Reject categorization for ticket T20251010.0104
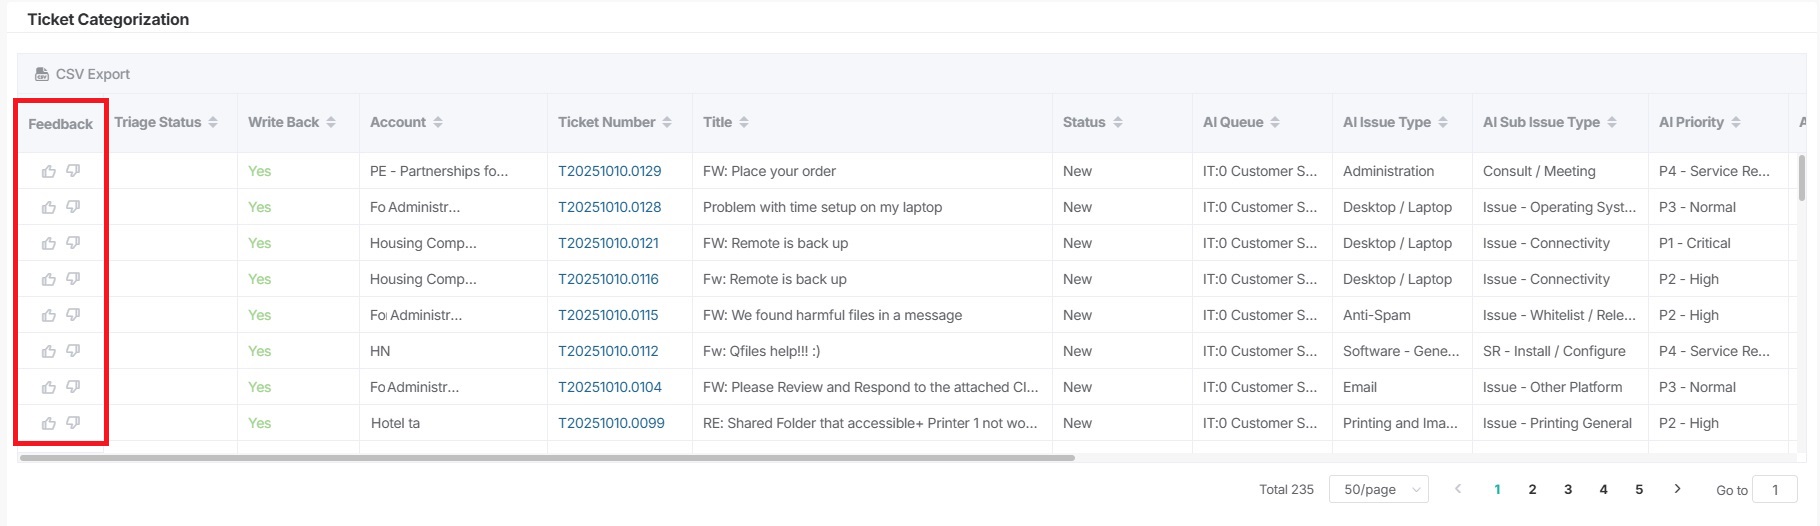The image size is (1820, 526). coord(73,387)
